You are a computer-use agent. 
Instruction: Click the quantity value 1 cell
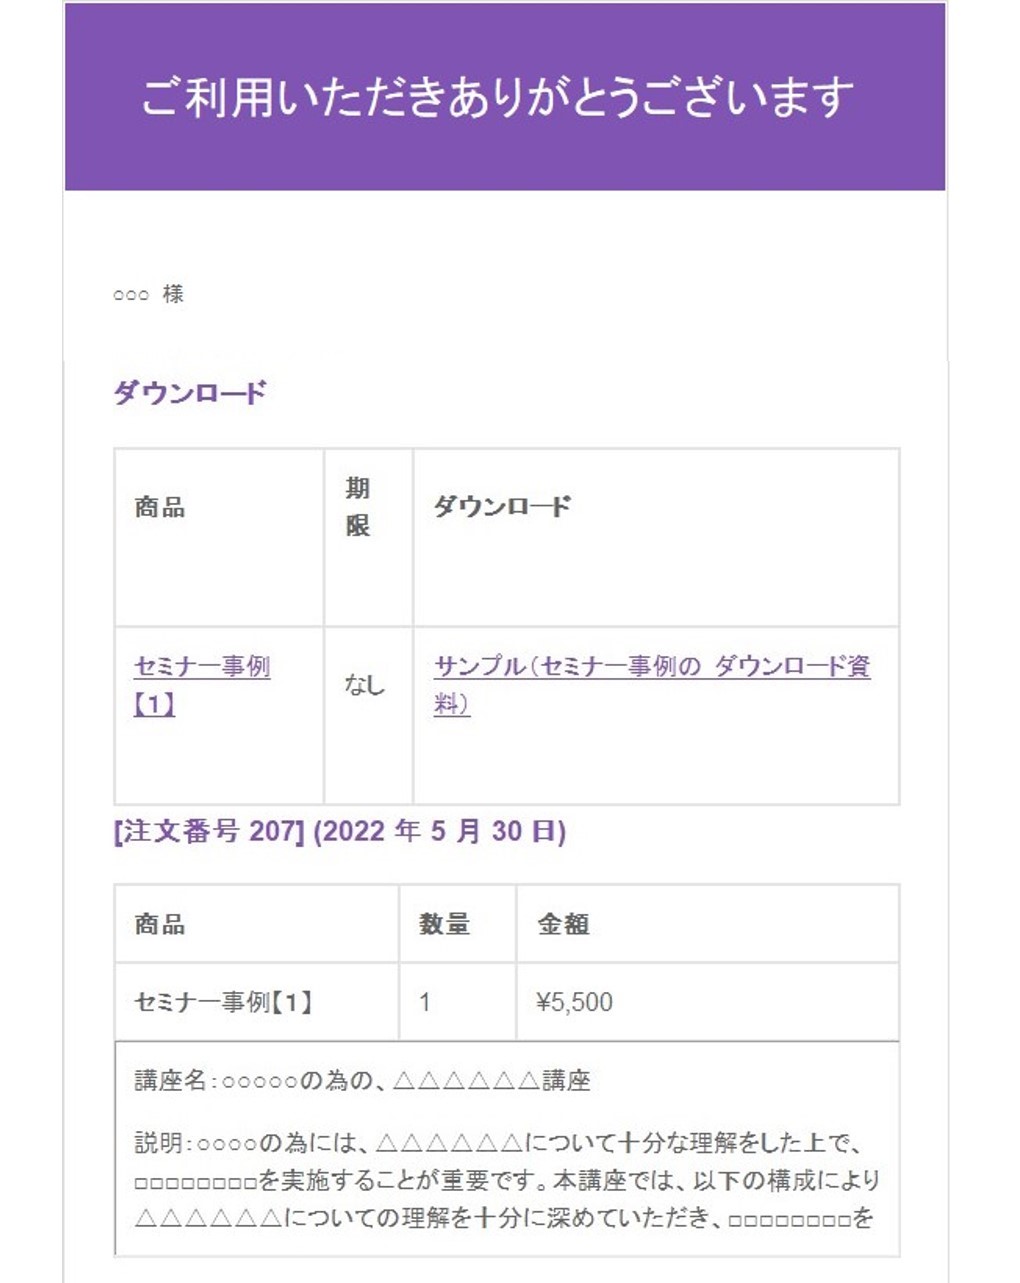click(x=425, y=1002)
